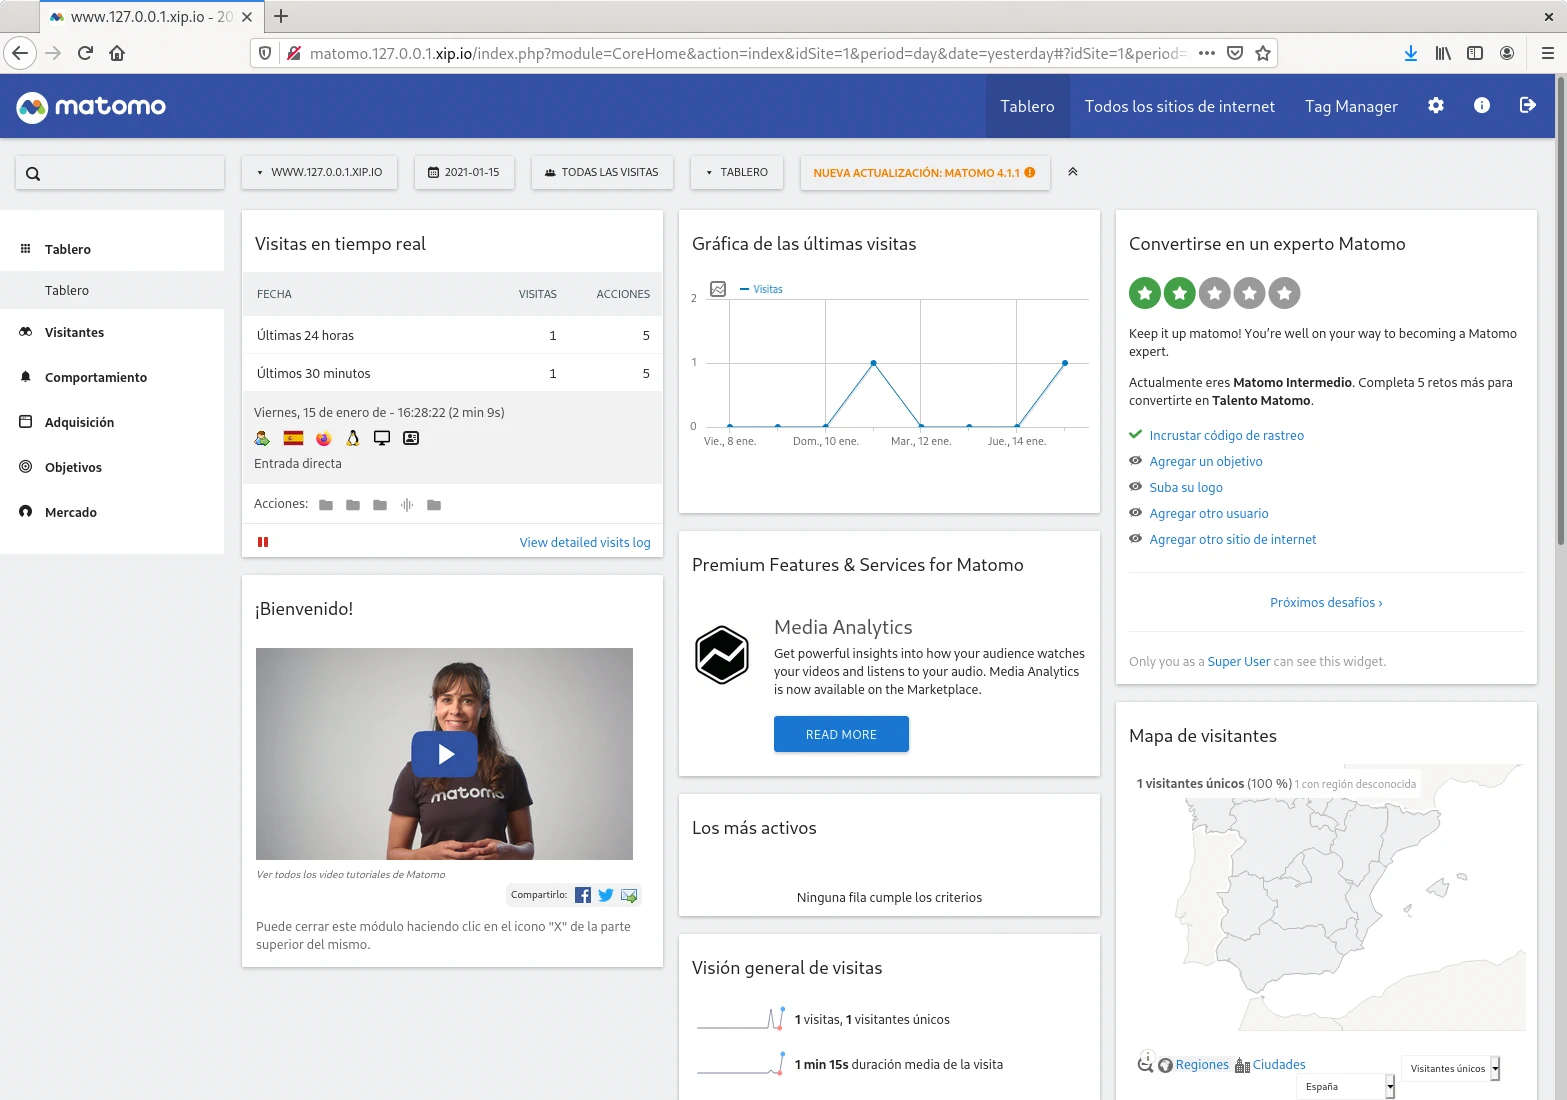Collapse the top controls with double chevron
This screenshot has height=1100, width=1567.
tap(1072, 172)
